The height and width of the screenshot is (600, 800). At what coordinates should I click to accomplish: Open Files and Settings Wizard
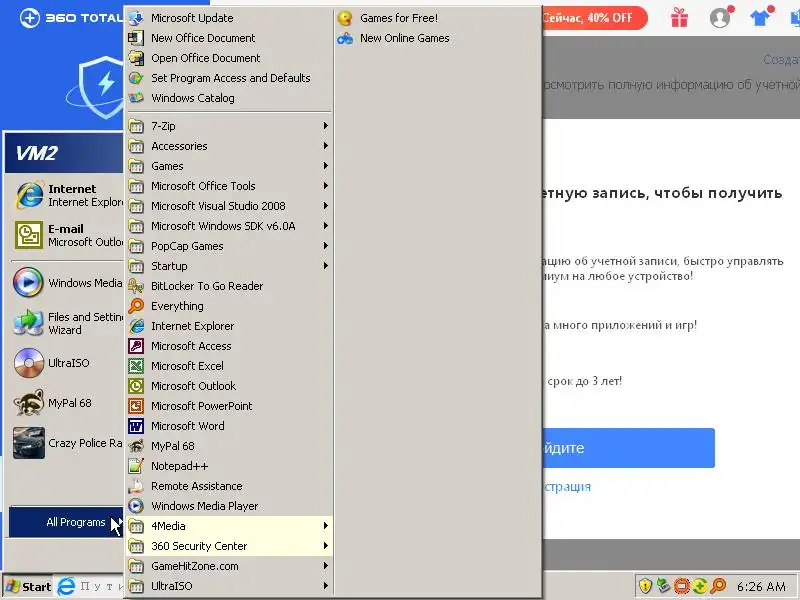click(65, 323)
